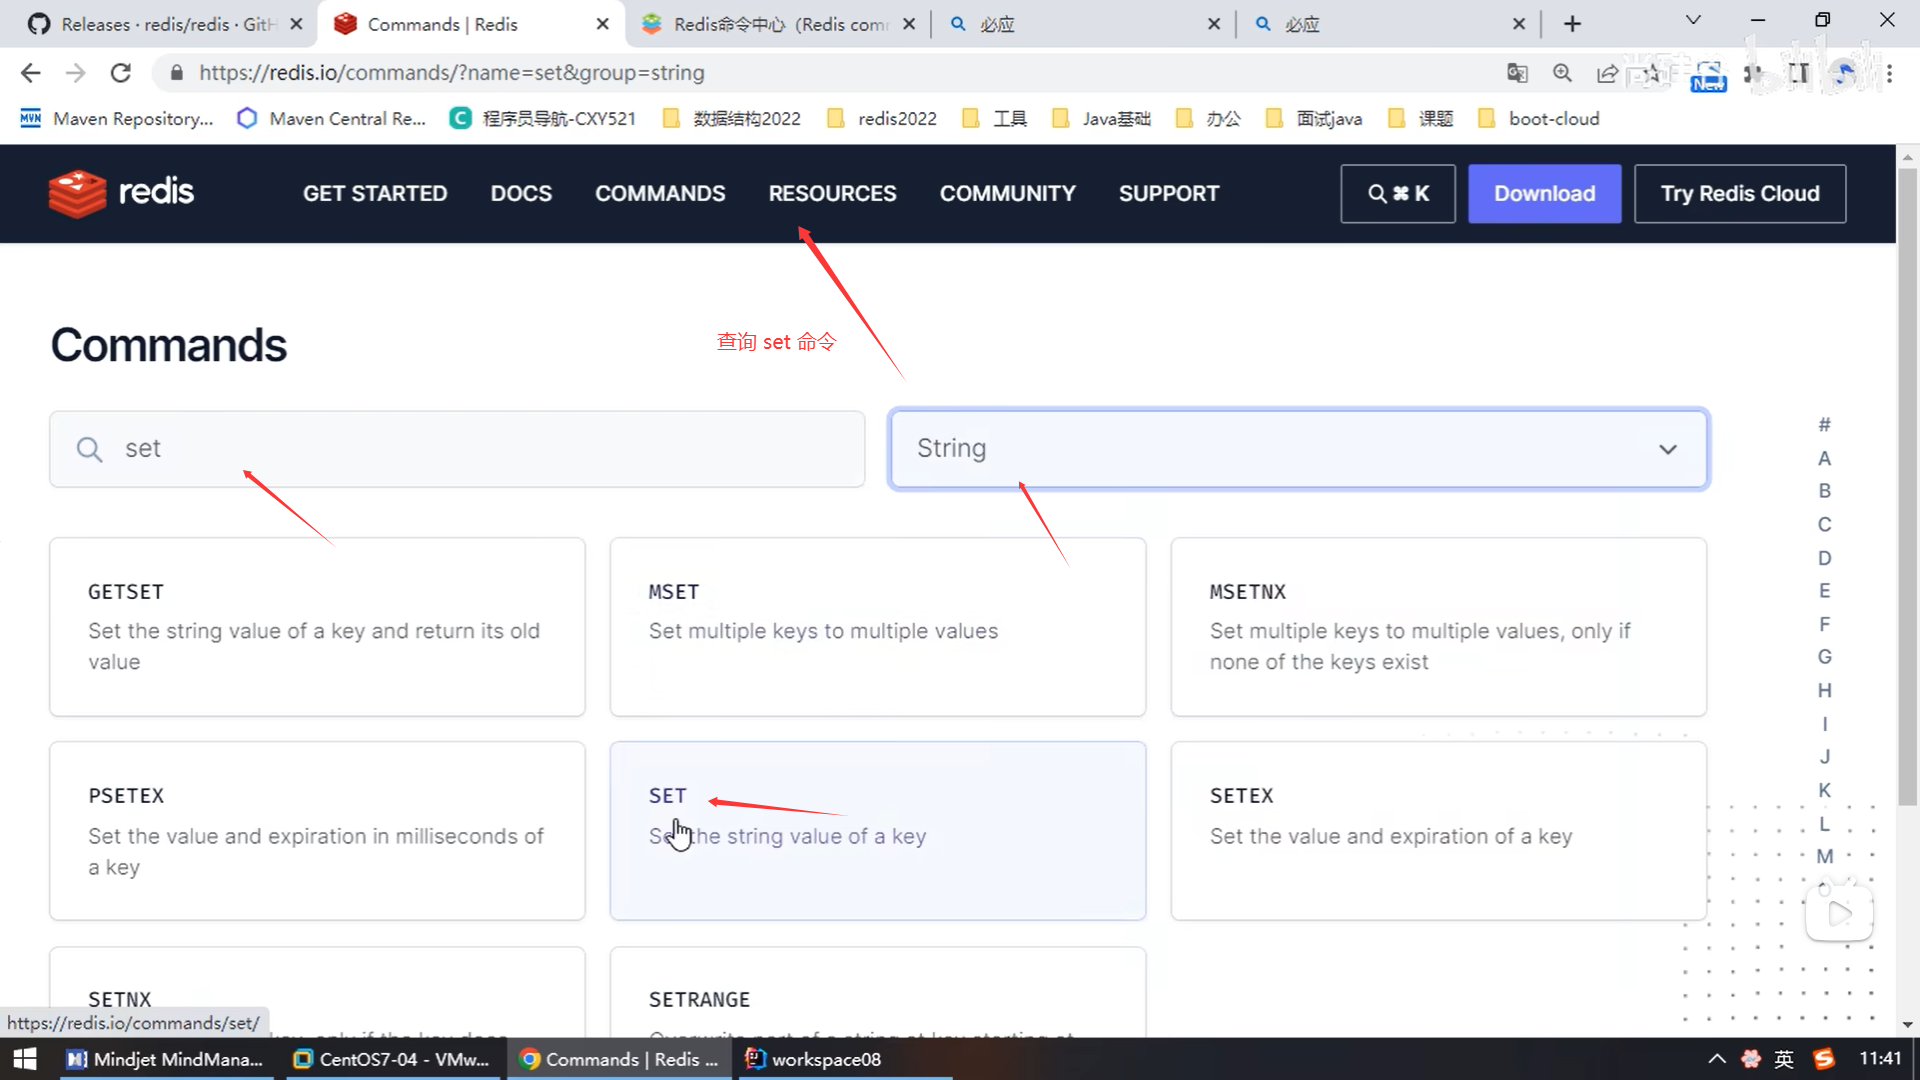Click the Try Redis Cloud button
The height and width of the screenshot is (1080, 1920).
1739,193
